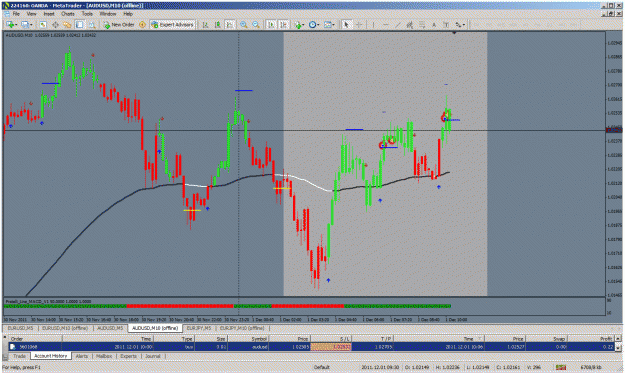Expand the Templates dropdown arrow
The width and height of the screenshot is (625, 373).
tap(334, 25)
